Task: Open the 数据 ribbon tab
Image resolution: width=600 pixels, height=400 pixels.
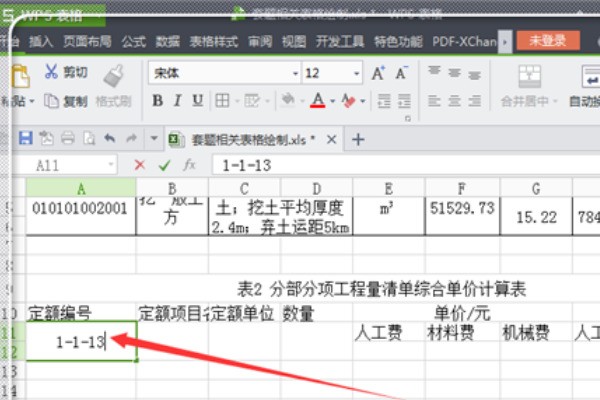Action: 168,41
